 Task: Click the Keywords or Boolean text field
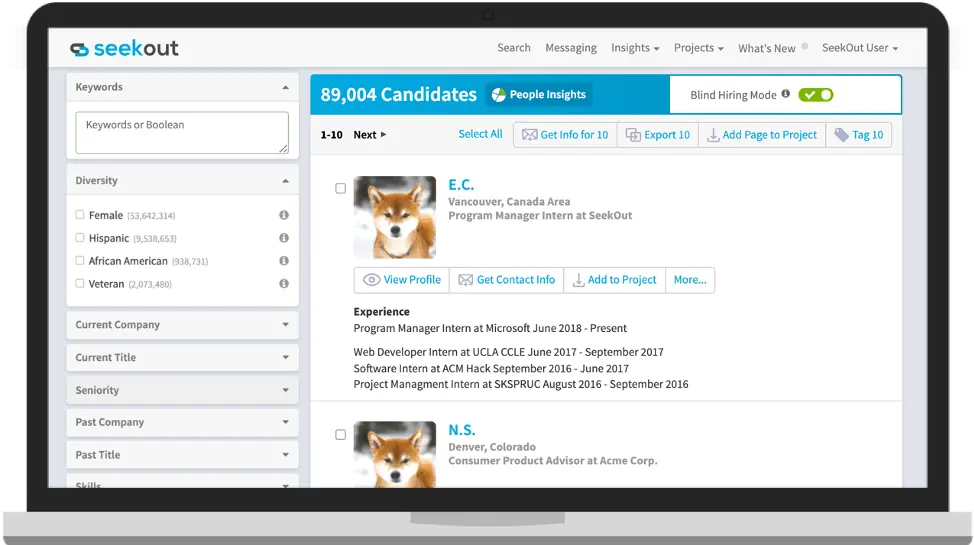[x=182, y=132]
